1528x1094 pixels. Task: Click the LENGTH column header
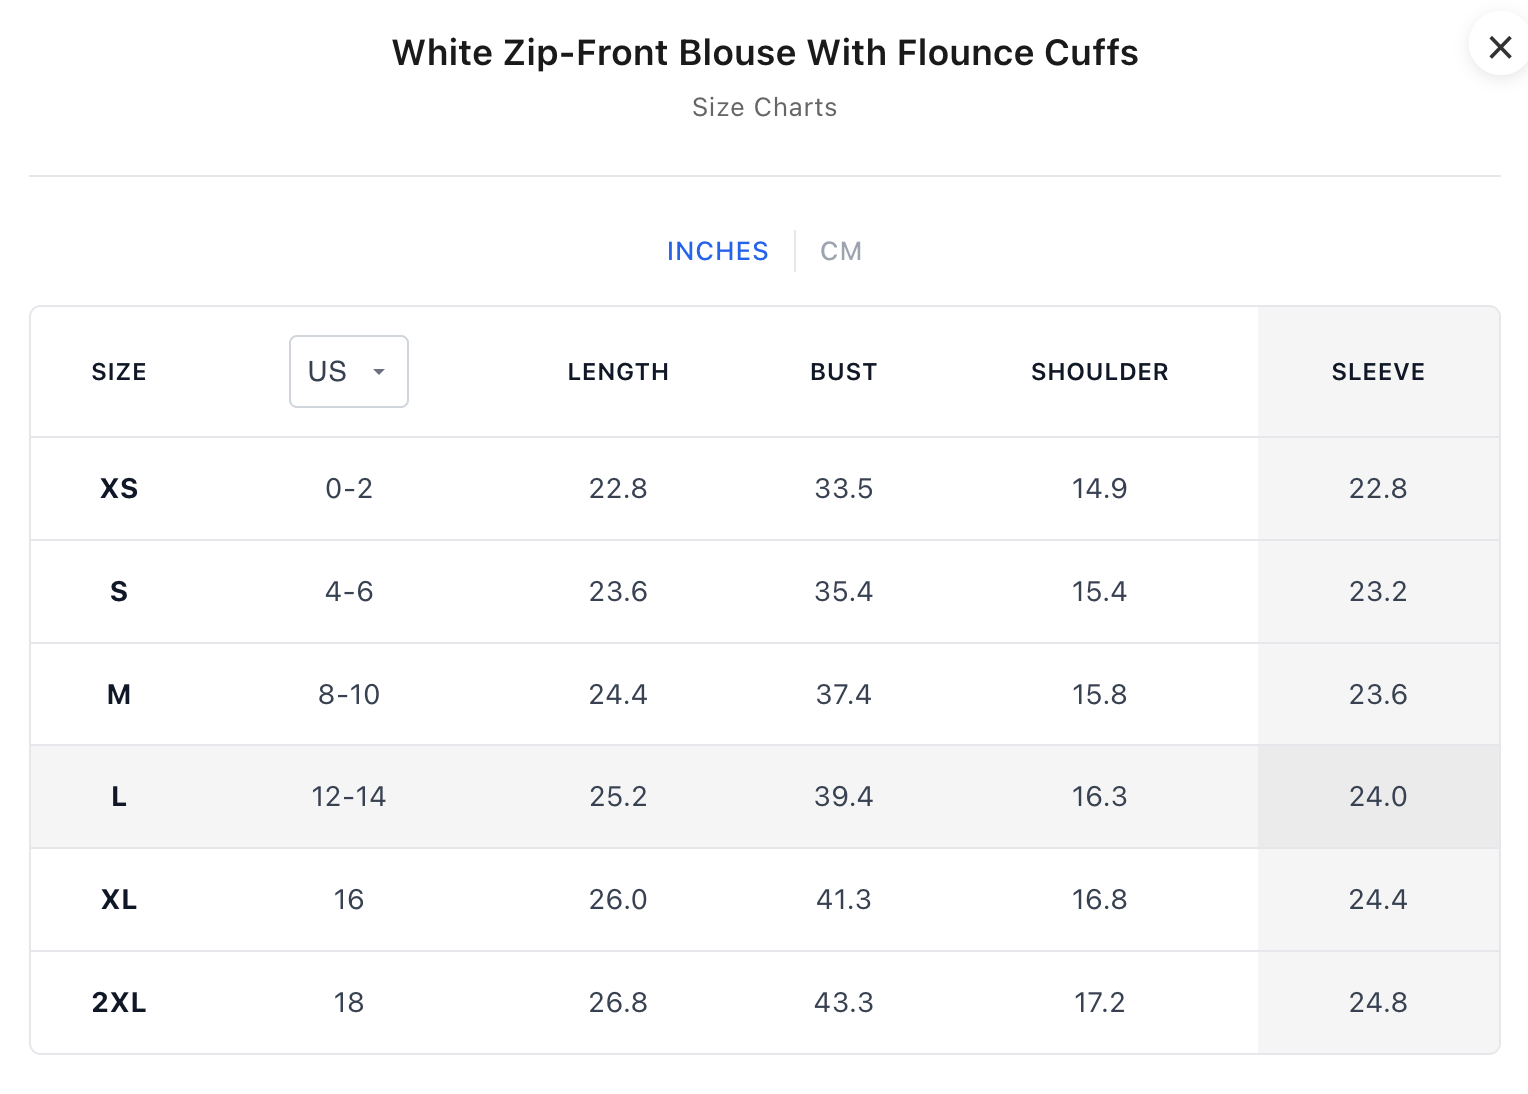coord(617,372)
